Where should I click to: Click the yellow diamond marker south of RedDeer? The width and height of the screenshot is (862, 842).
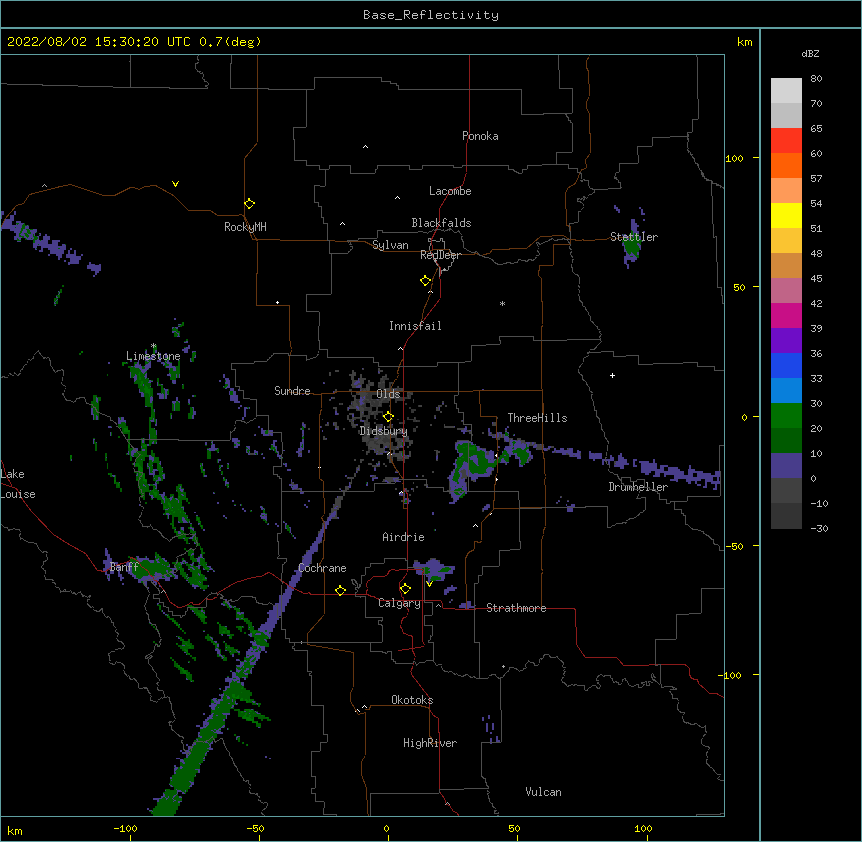coord(425,280)
